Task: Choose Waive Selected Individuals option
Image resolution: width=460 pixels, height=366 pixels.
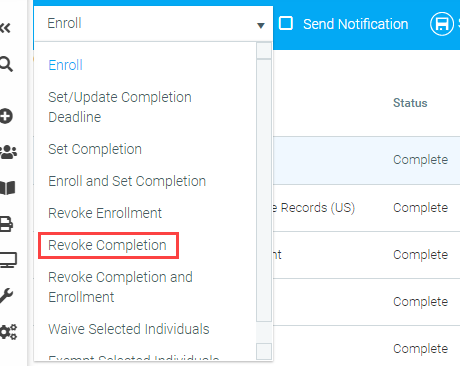Action: [129, 329]
